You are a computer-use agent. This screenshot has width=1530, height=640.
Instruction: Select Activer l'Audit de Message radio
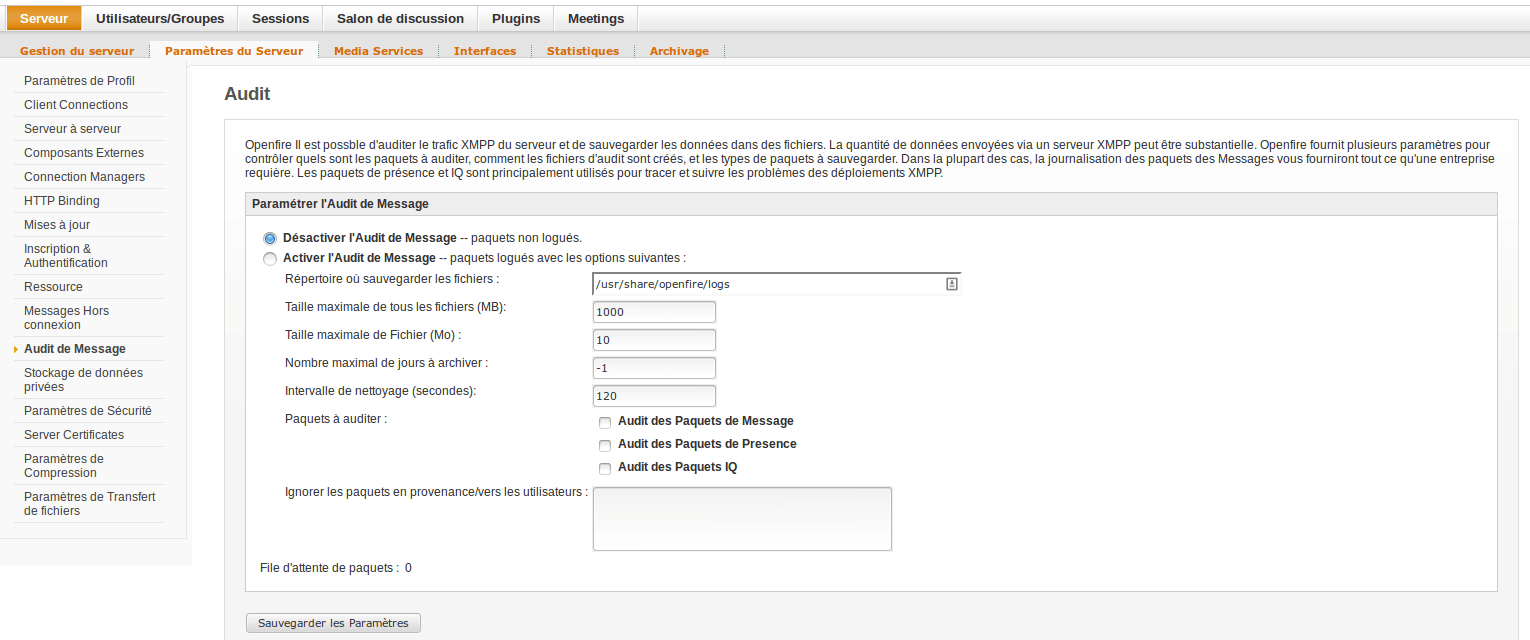270,259
